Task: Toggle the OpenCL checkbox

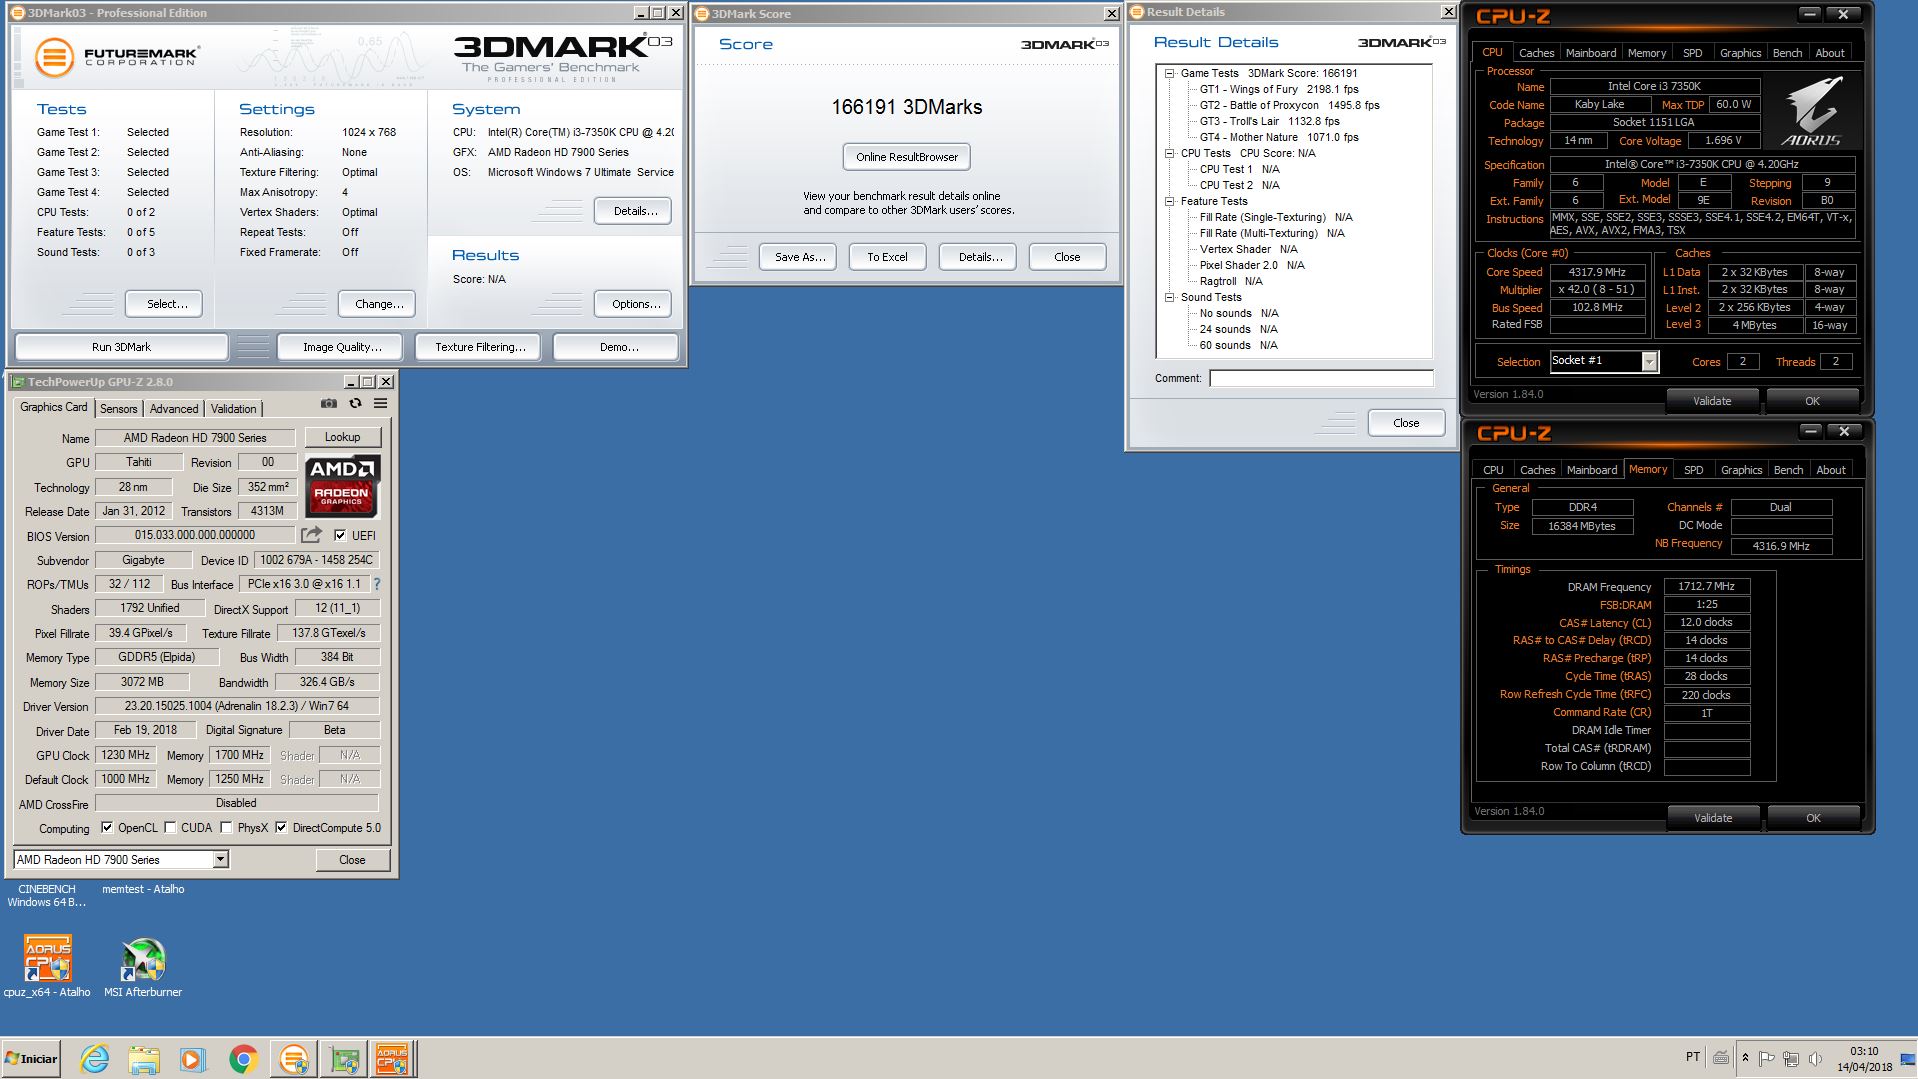Action: pyautogui.click(x=107, y=827)
